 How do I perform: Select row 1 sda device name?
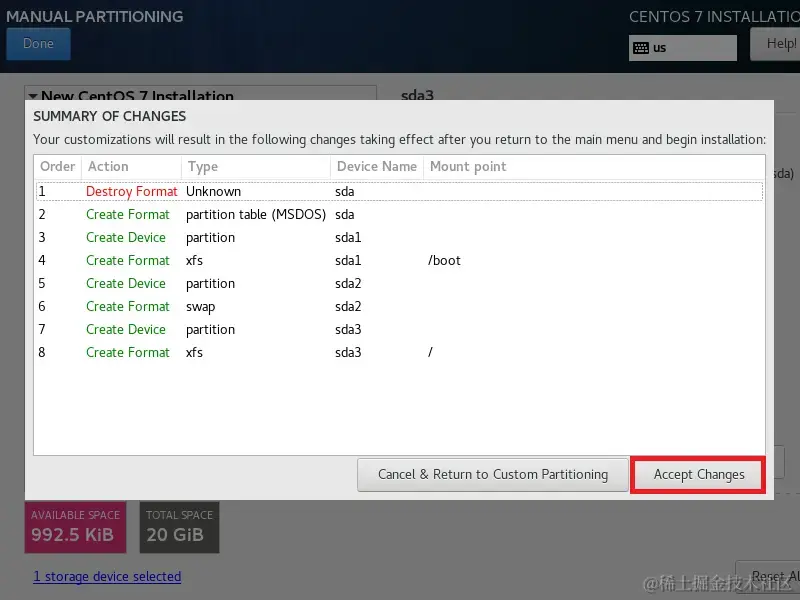point(344,192)
